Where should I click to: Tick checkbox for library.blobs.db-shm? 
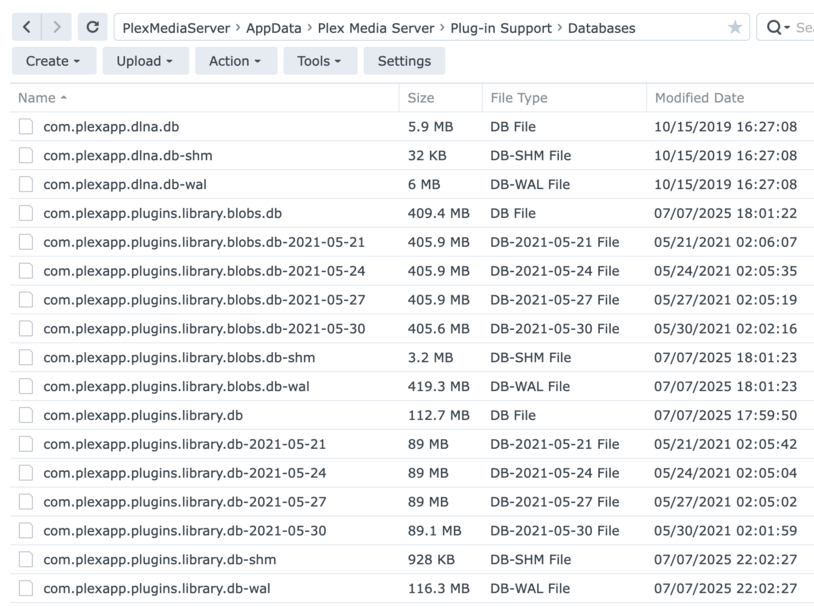(26, 358)
